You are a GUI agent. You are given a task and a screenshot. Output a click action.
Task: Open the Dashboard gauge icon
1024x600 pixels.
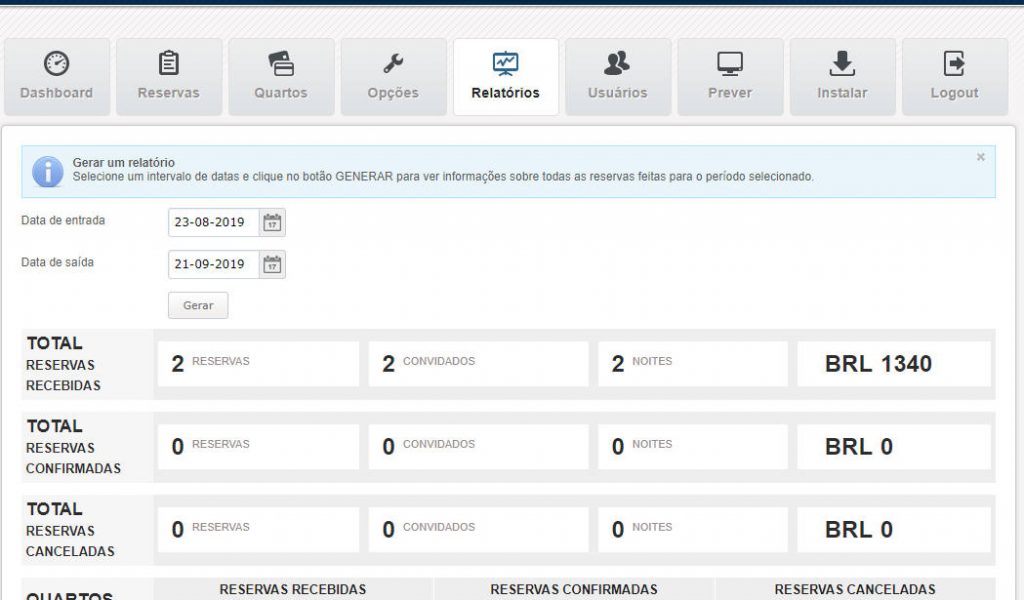click(x=57, y=64)
